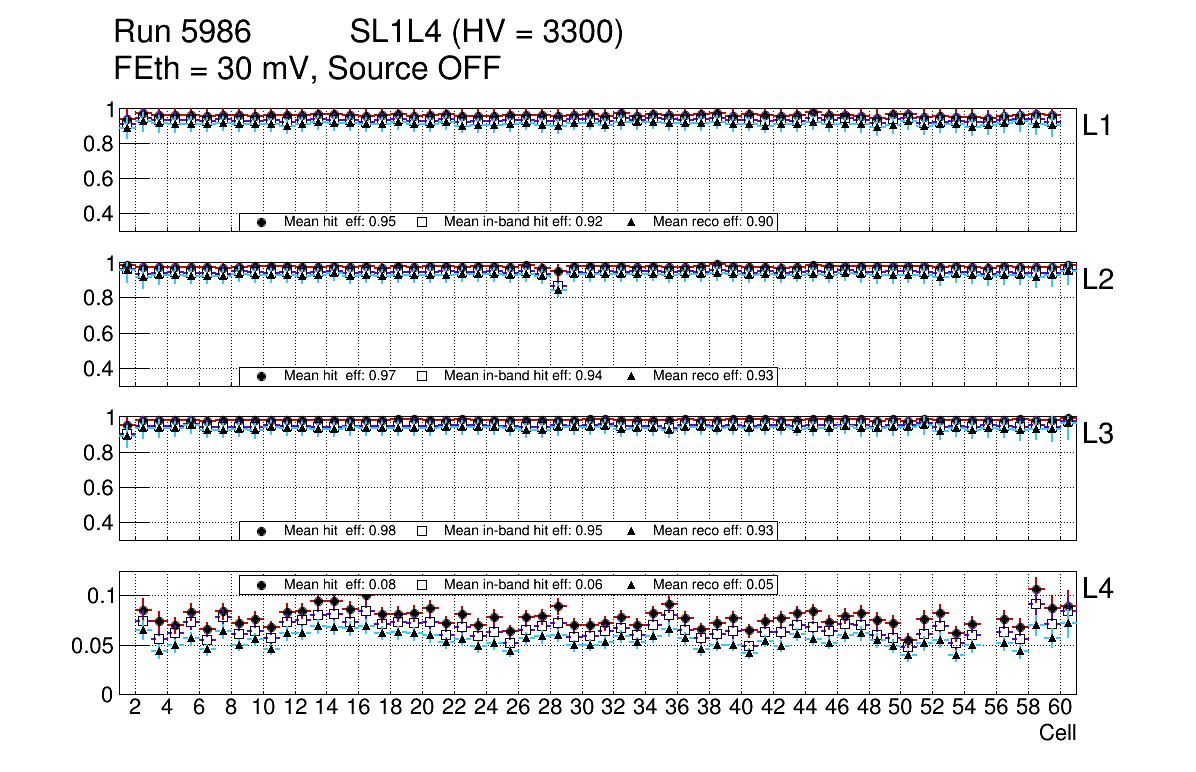1196x772 pixels.
Task: Click the 'Cell' x-axis title
Action: point(1057,733)
